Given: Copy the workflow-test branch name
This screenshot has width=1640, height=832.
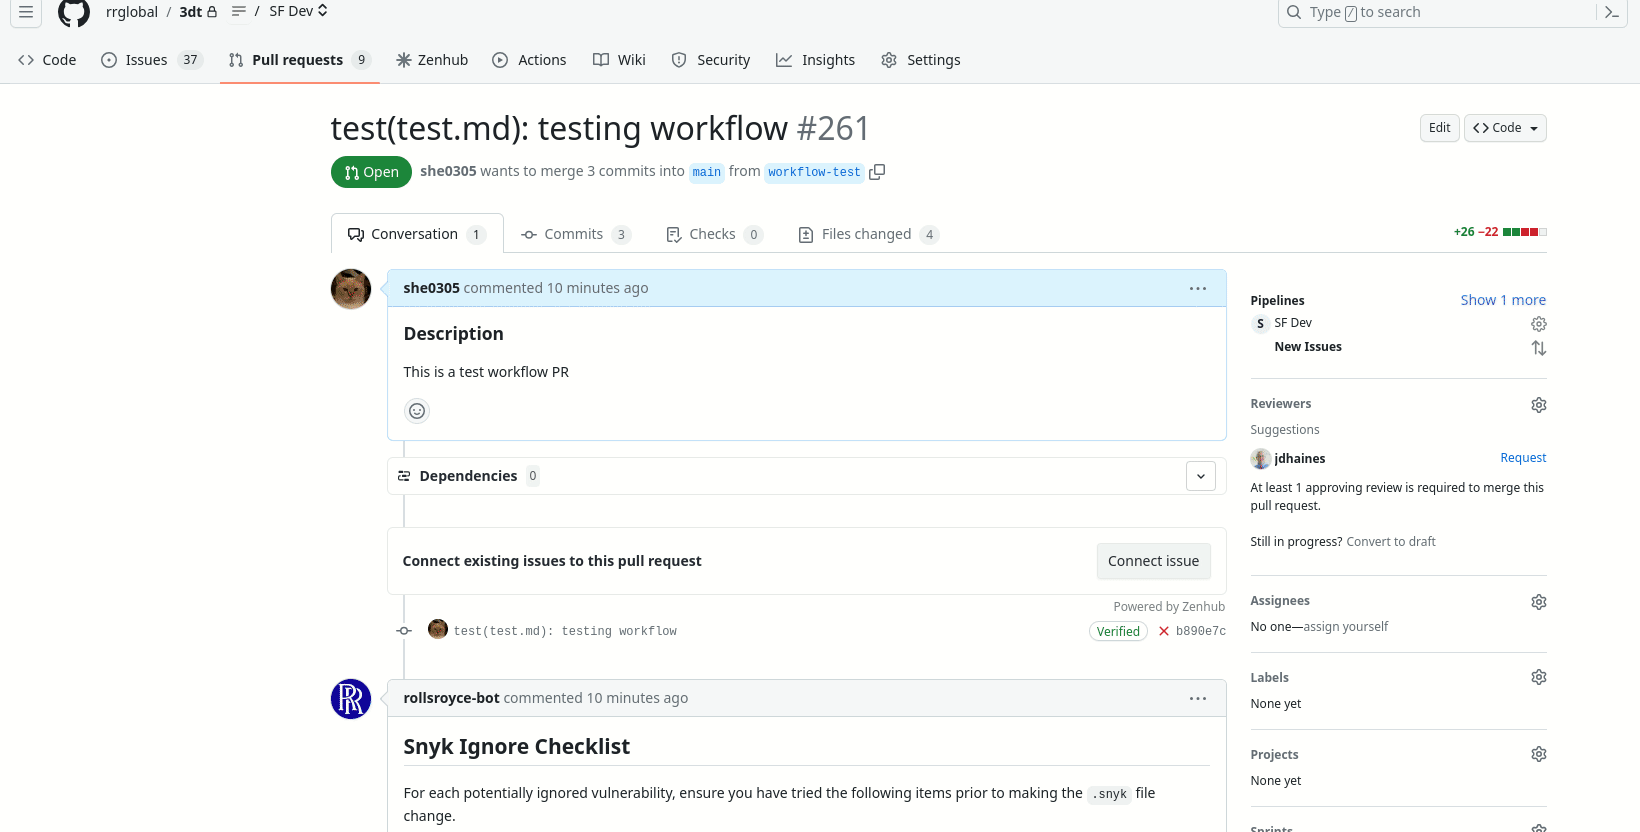Looking at the screenshot, I should 877,172.
